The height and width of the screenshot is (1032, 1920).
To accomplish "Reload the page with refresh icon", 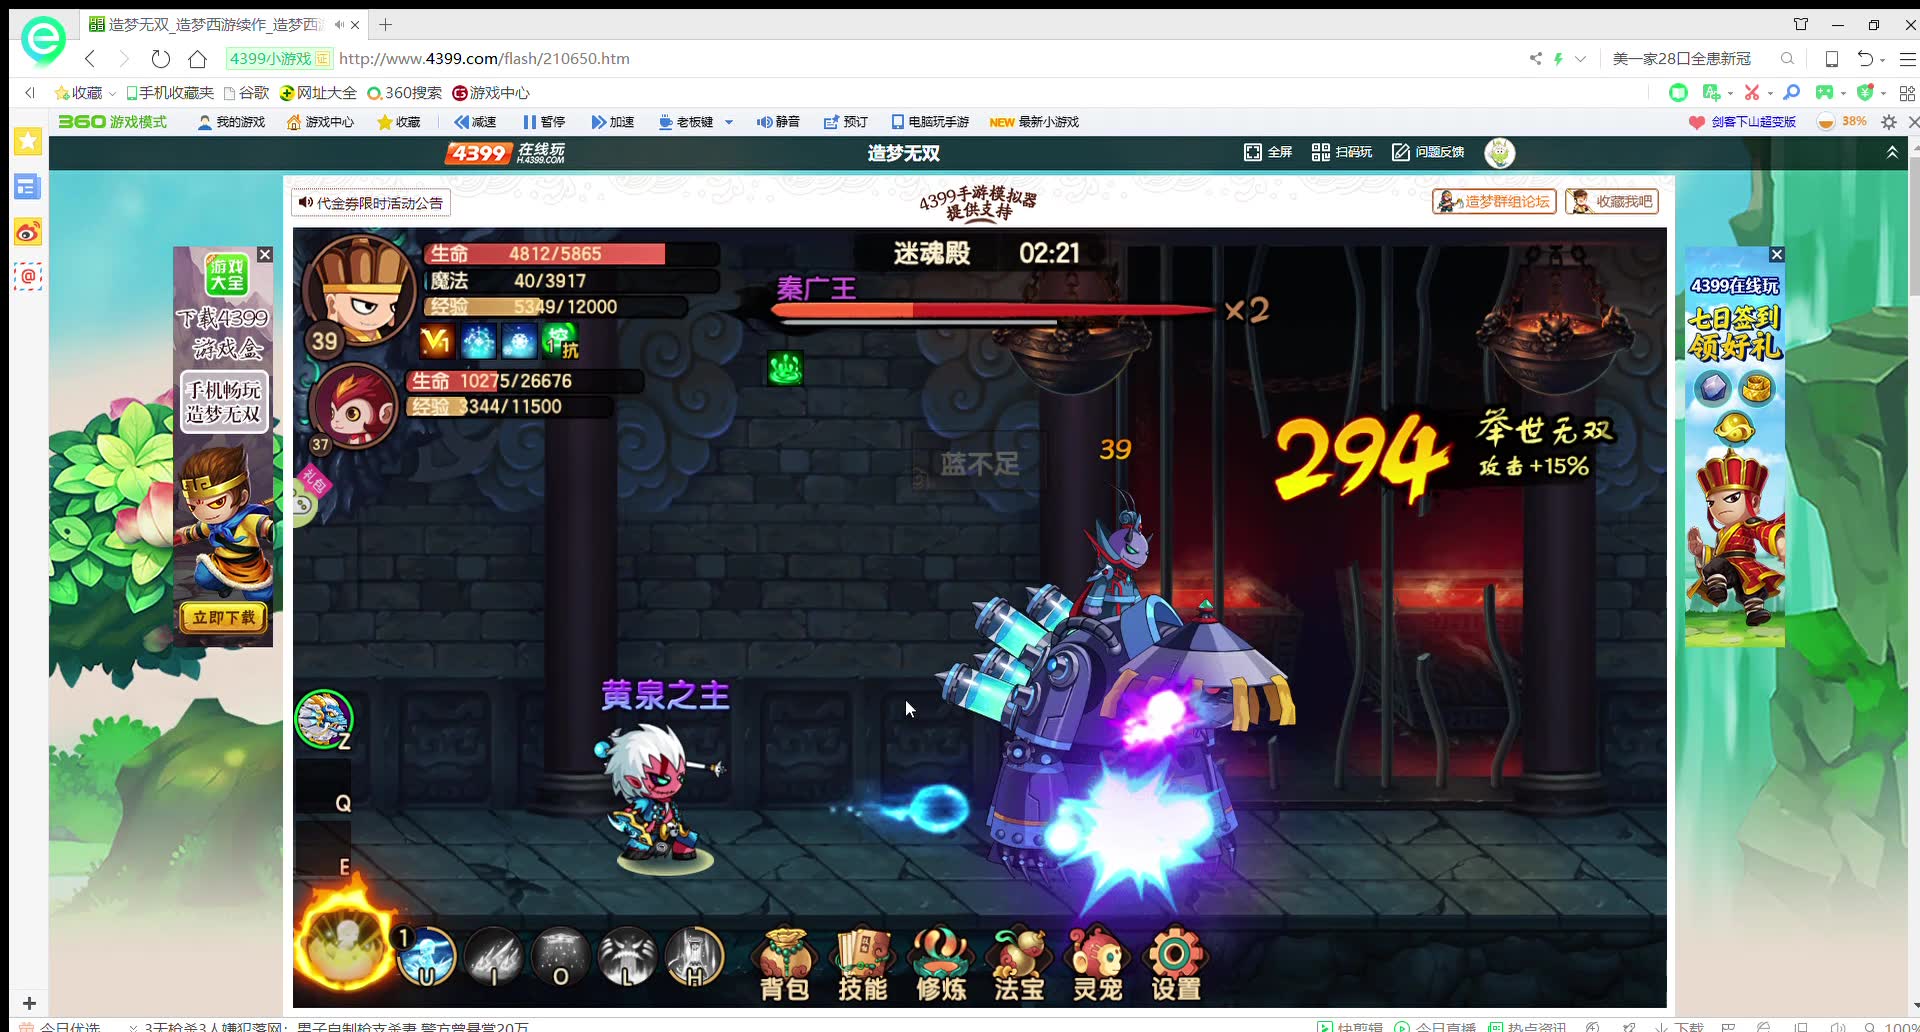I will coord(160,59).
